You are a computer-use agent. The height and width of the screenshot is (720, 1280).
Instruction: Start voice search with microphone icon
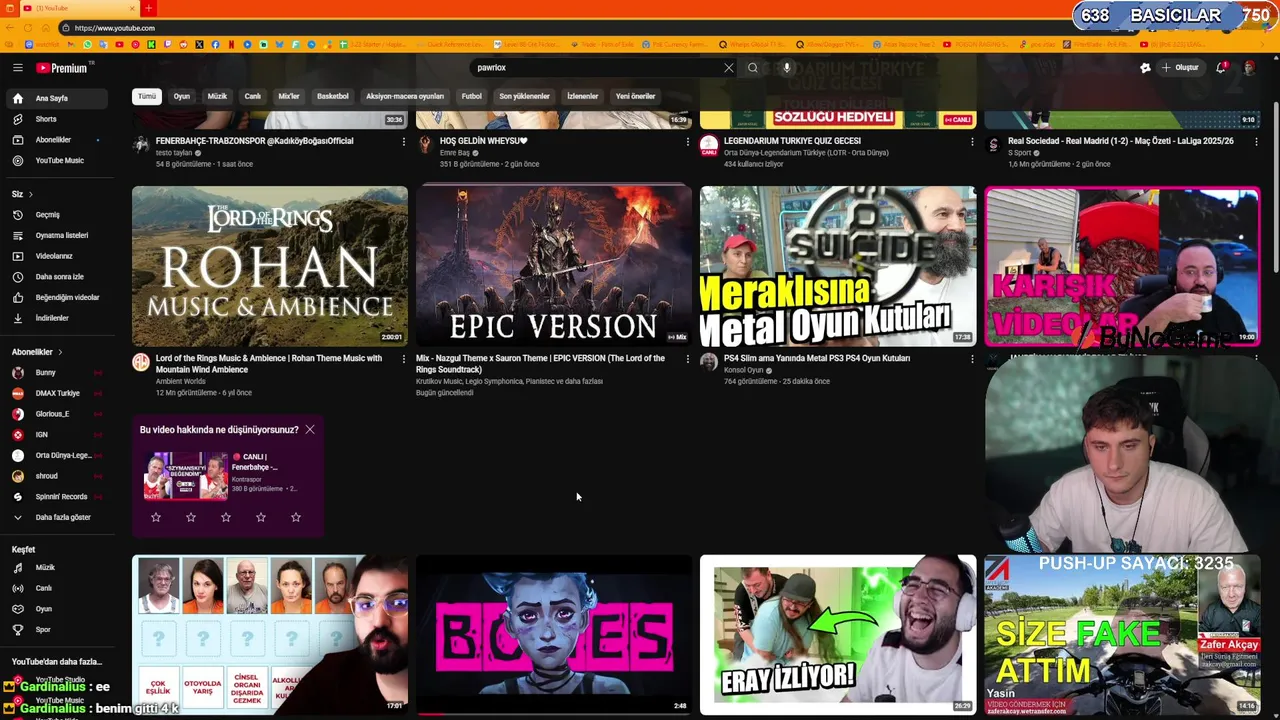(787, 68)
